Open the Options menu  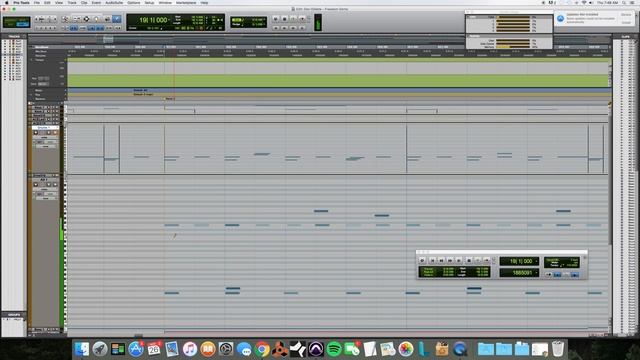click(133, 2)
